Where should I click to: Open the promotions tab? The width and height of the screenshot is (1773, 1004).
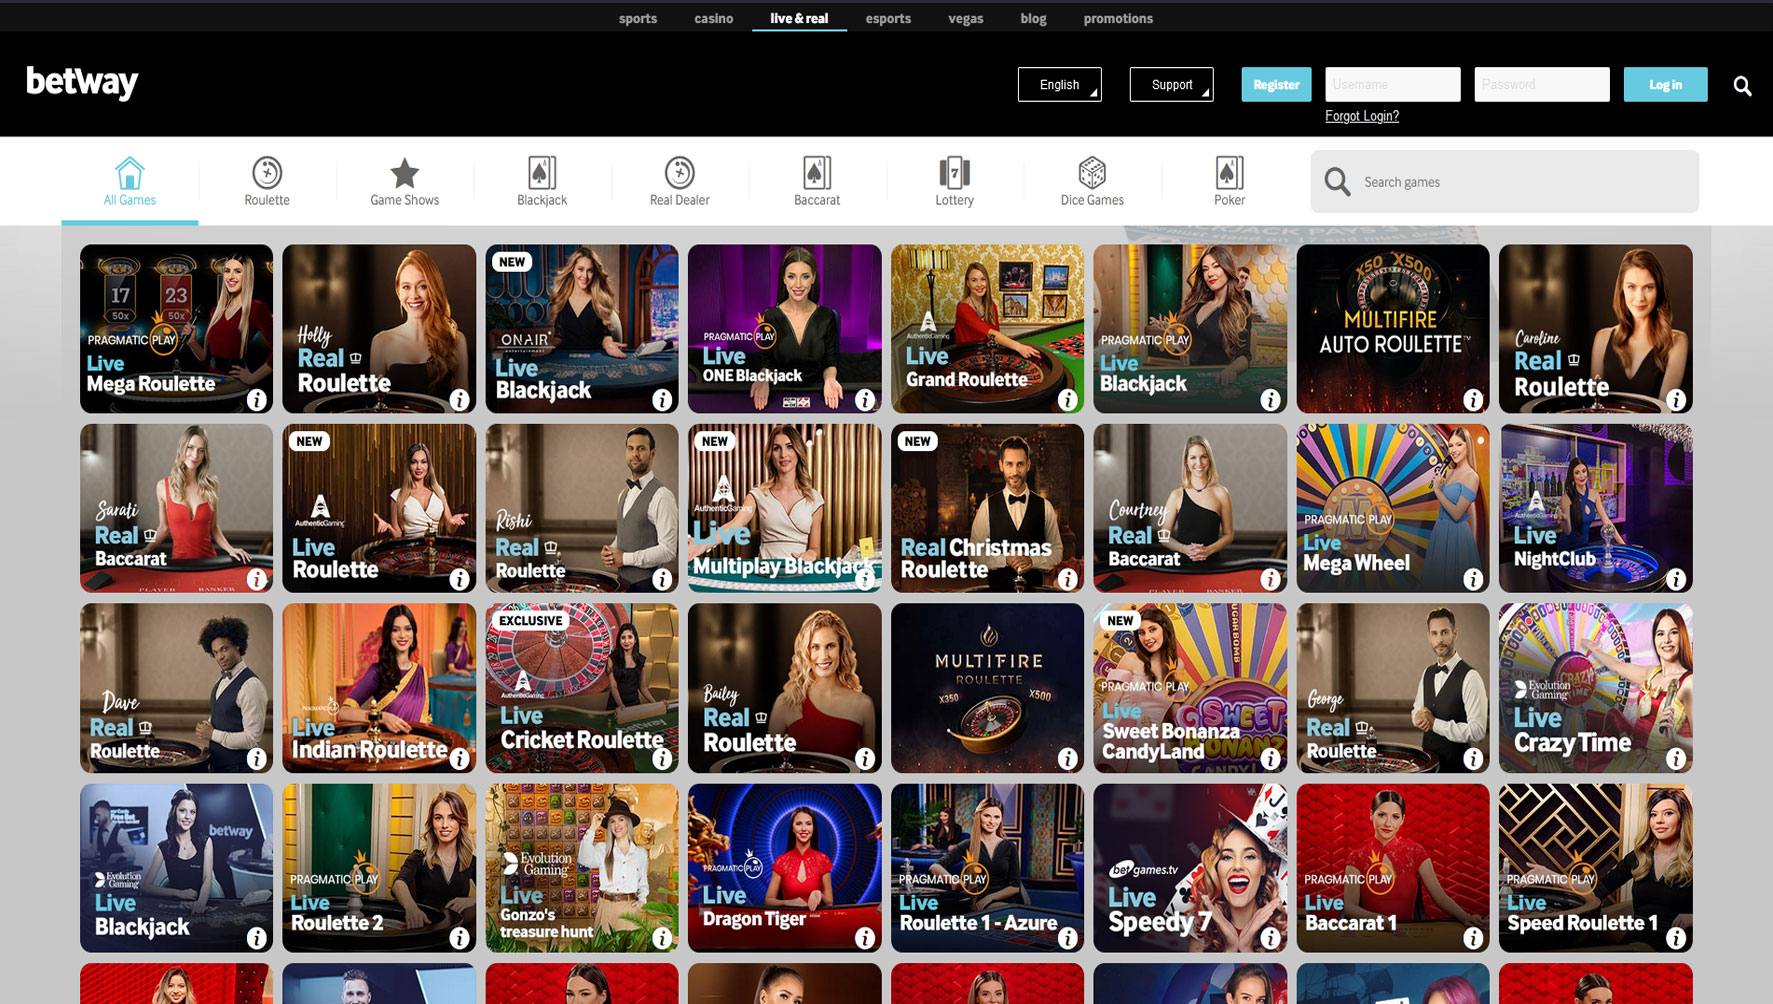click(1118, 17)
